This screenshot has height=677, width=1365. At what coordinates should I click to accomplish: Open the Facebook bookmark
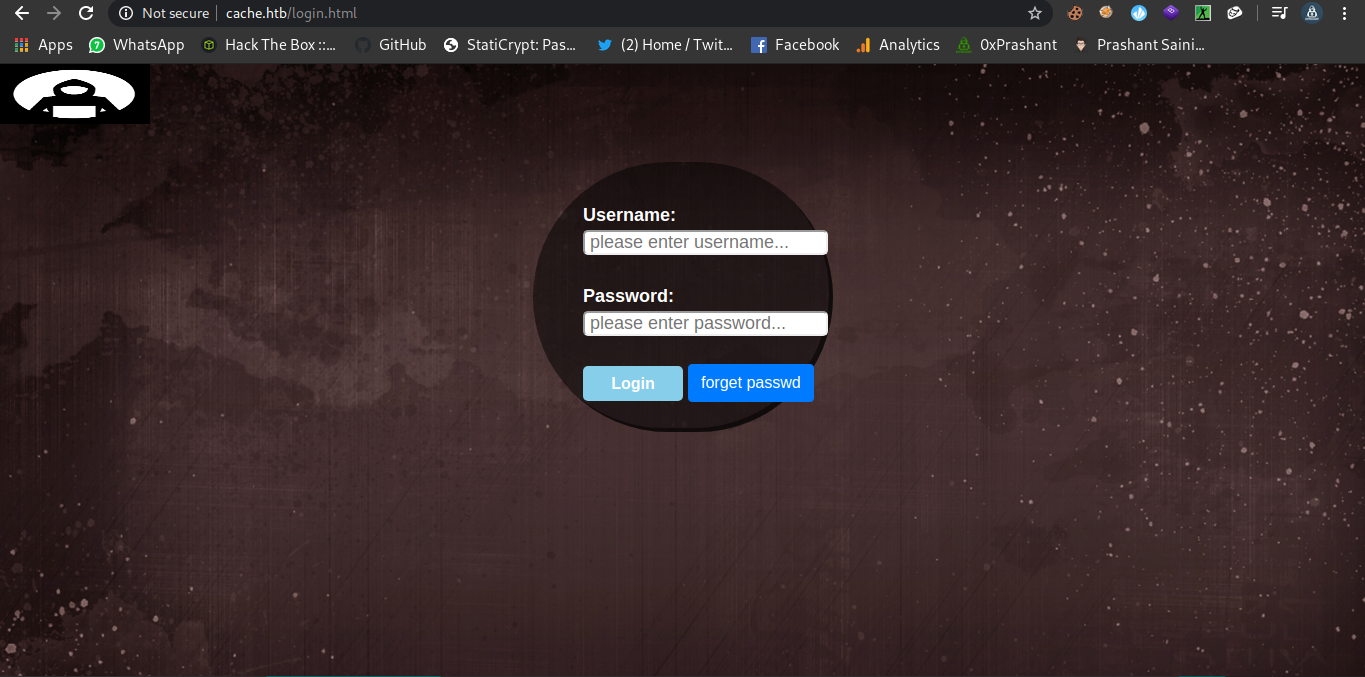[x=795, y=44]
